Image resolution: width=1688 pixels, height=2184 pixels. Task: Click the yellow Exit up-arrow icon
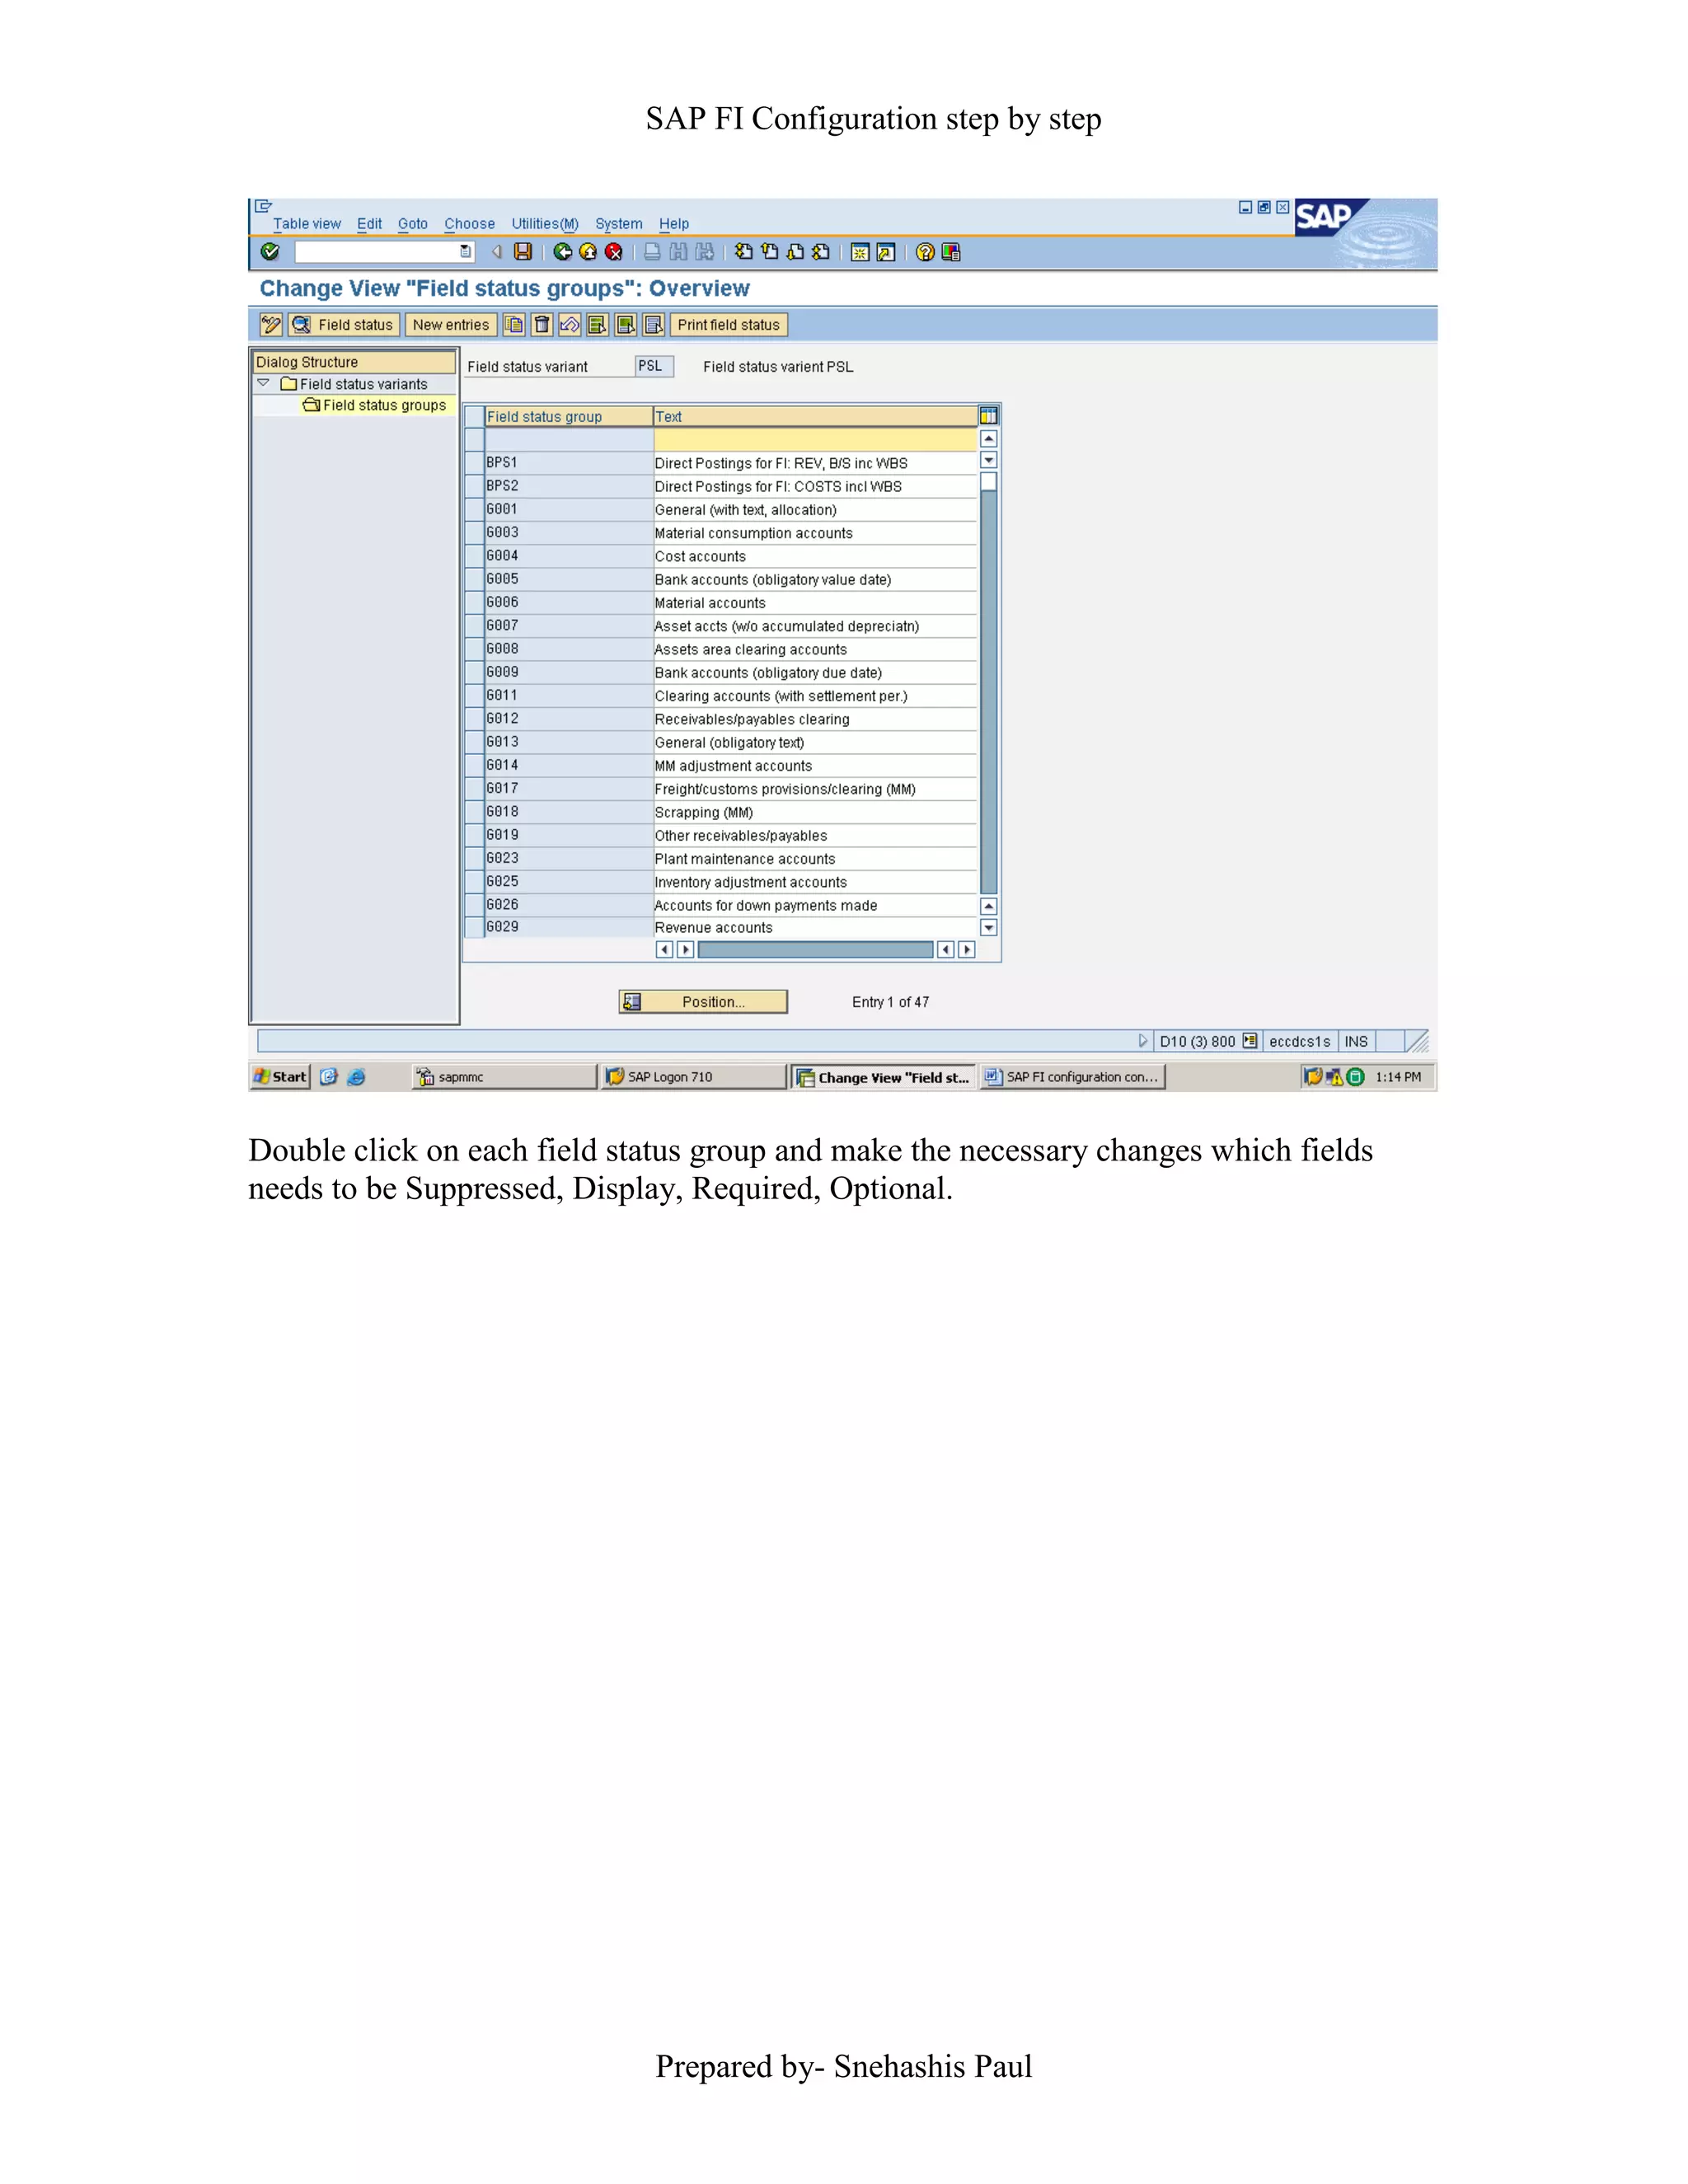pos(588,252)
